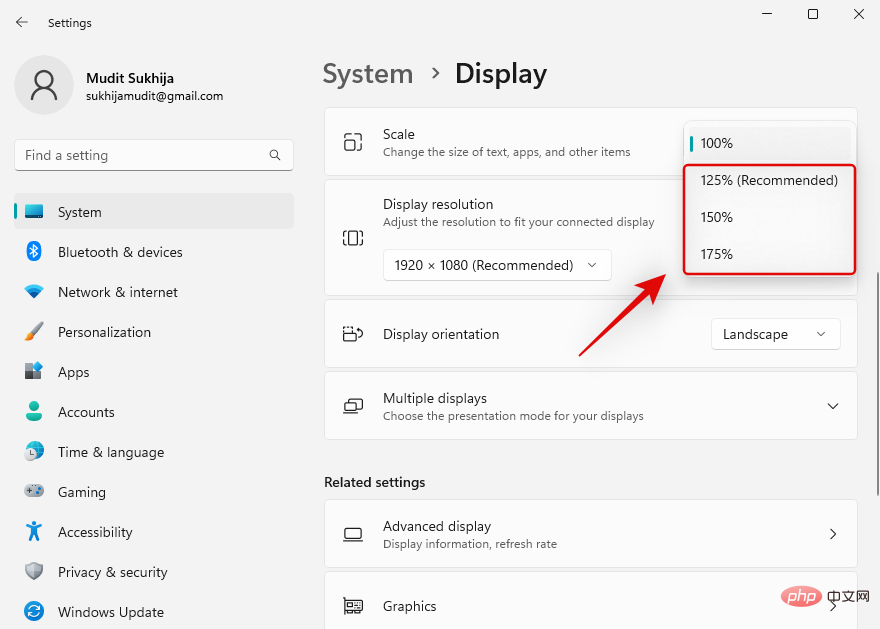Select 125% Recommended scaling
The height and width of the screenshot is (629, 880).
768,180
